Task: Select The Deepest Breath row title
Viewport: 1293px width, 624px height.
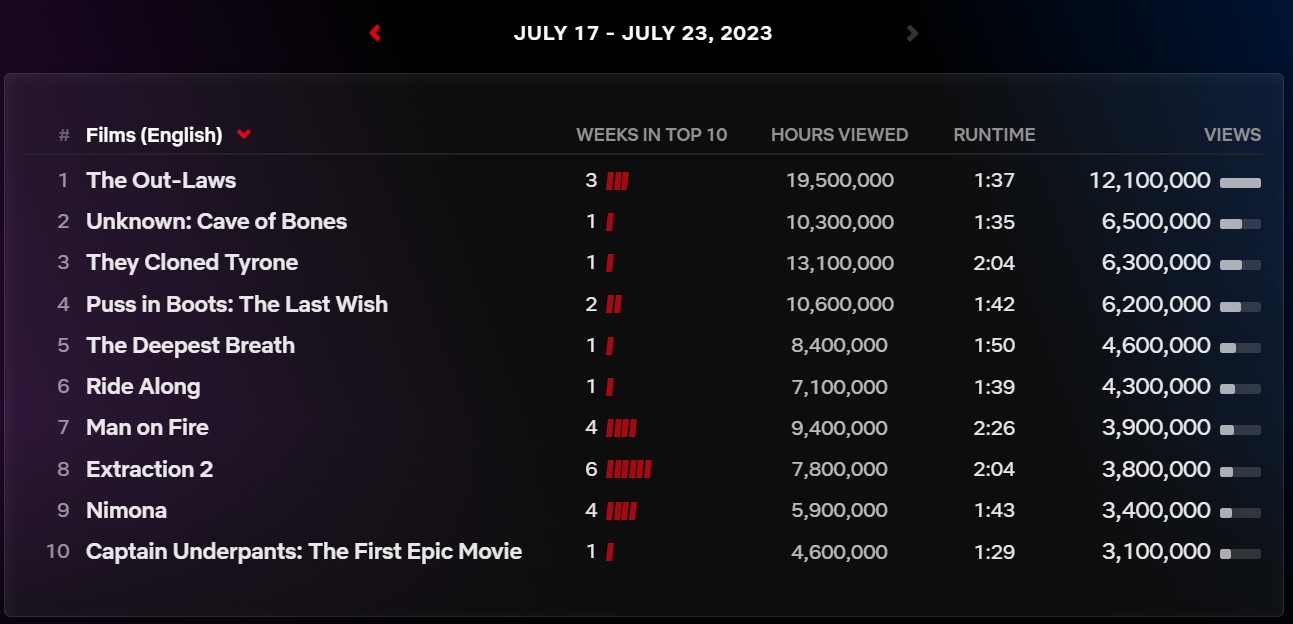Action: click(190, 345)
